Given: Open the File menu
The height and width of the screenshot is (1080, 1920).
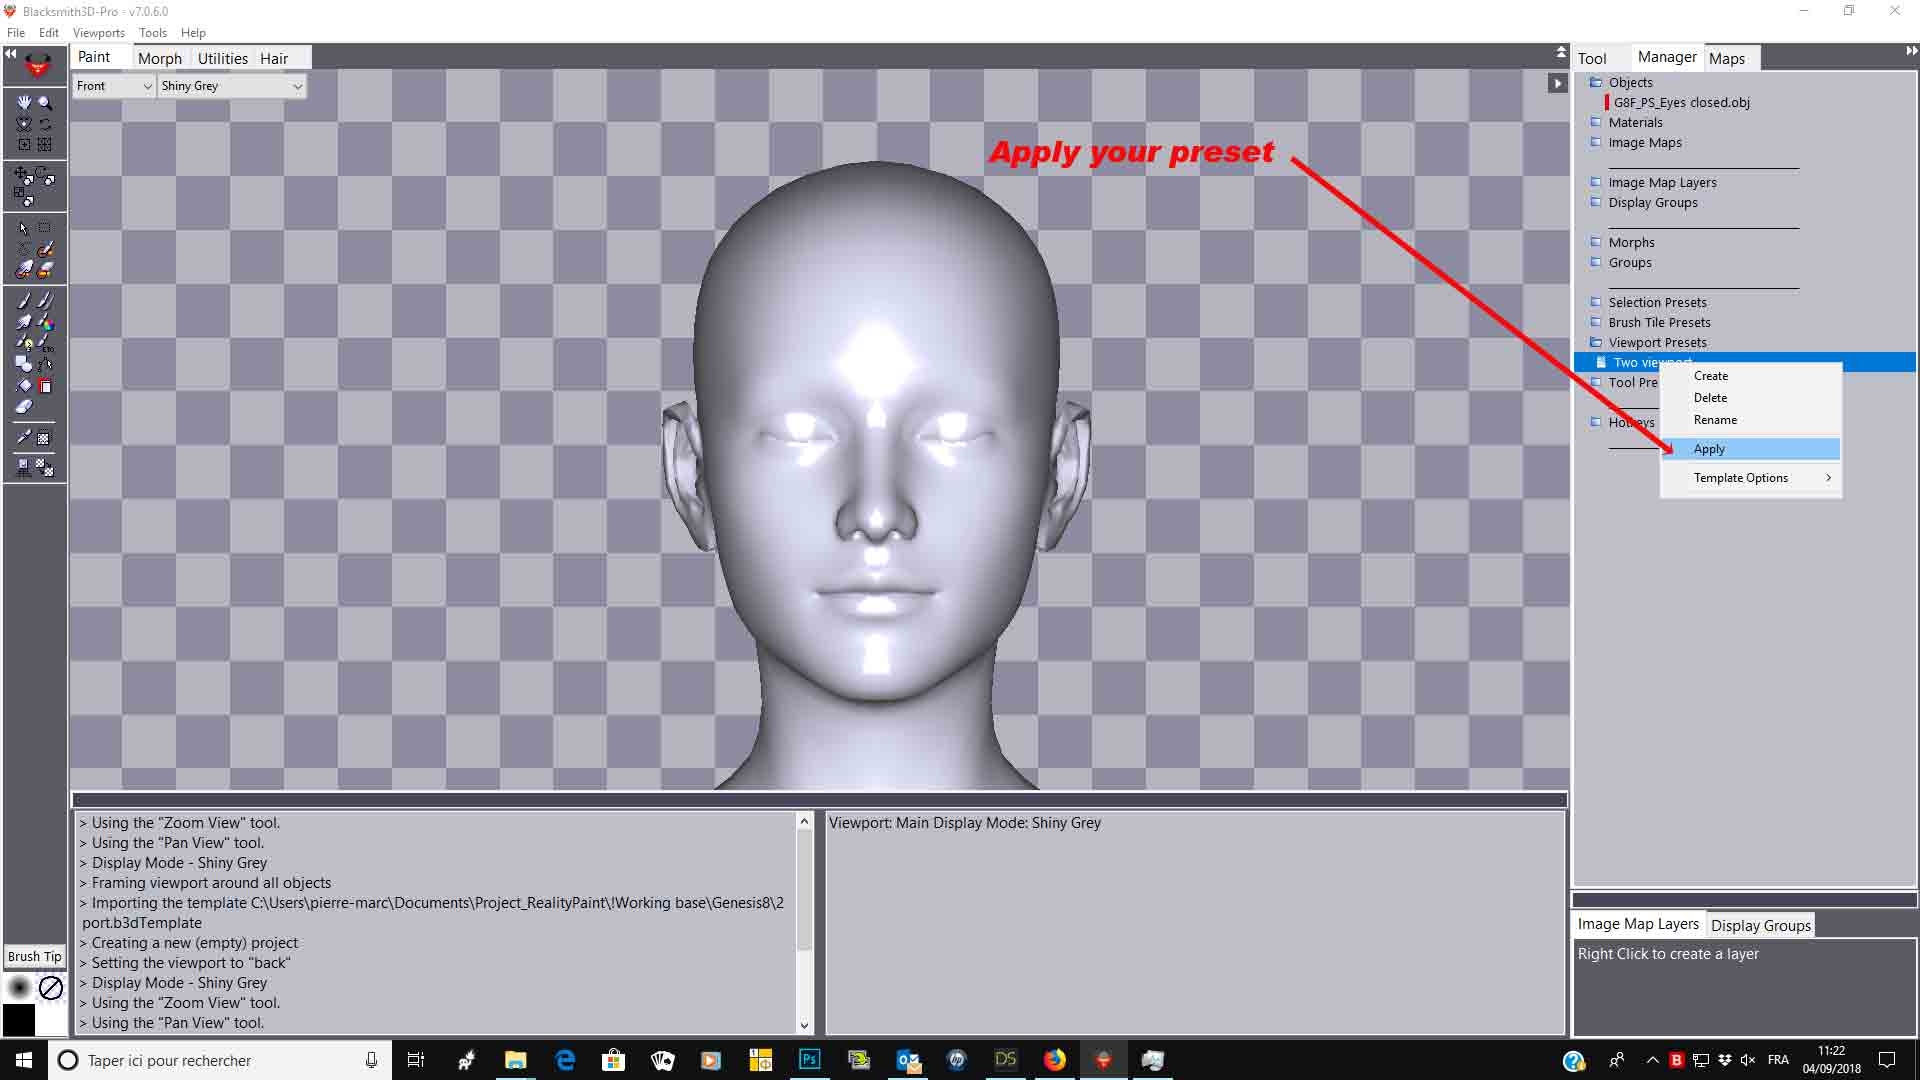Looking at the screenshot, I should 16,33.
